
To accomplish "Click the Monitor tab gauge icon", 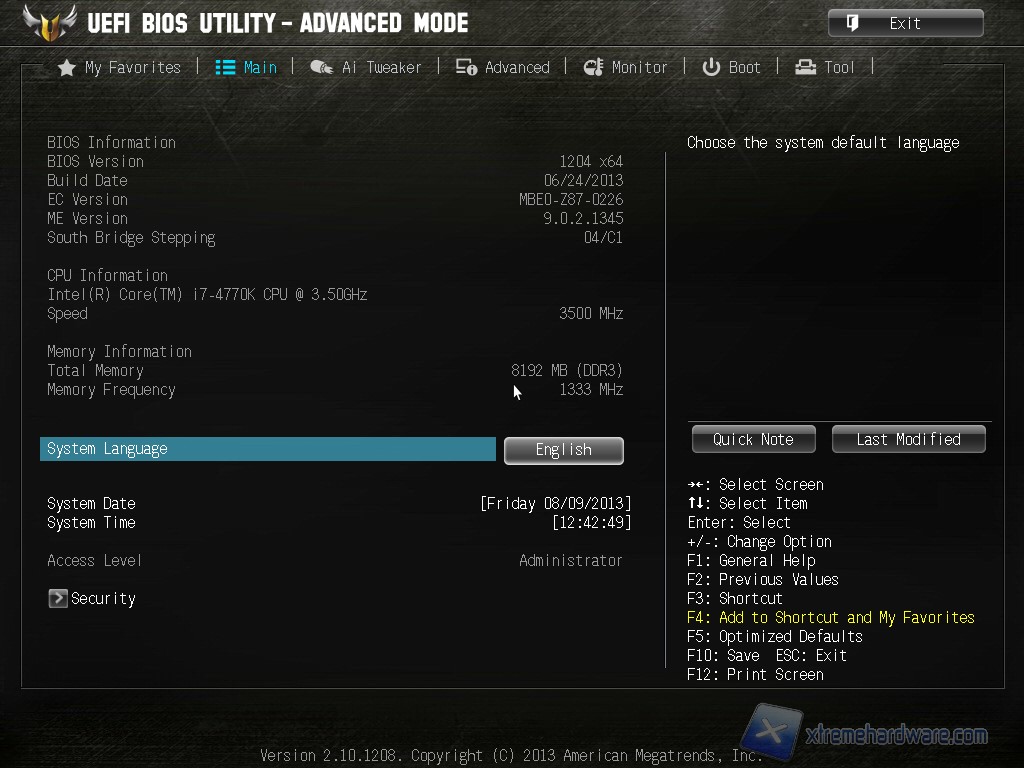I will point(593,67).
